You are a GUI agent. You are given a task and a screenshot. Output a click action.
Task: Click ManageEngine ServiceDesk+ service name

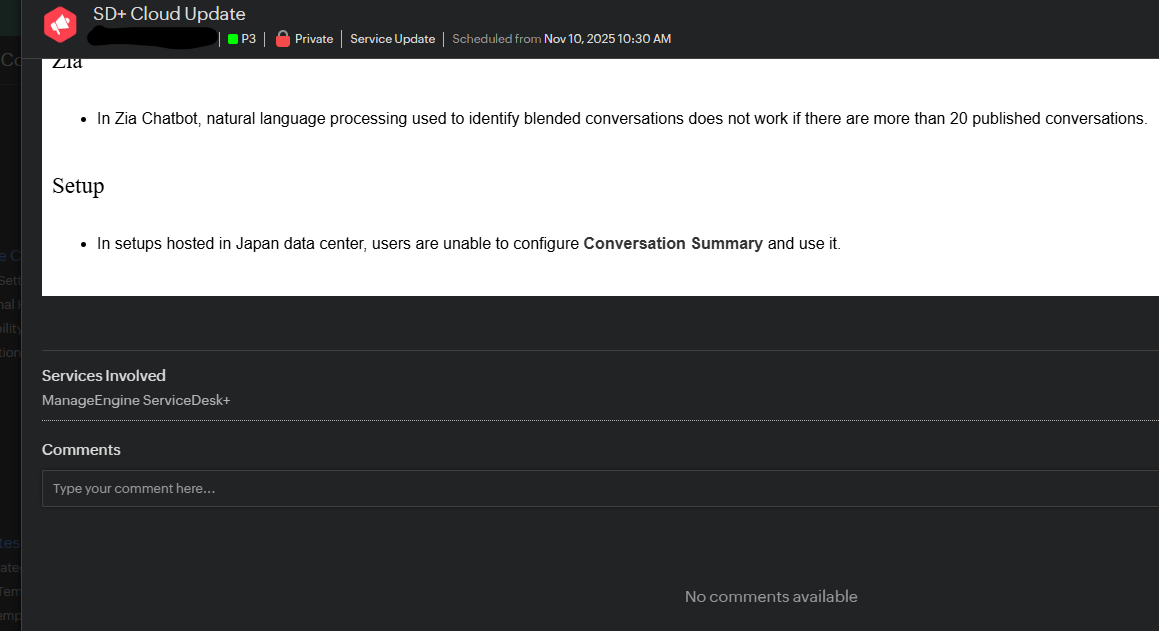click(136, 400)
